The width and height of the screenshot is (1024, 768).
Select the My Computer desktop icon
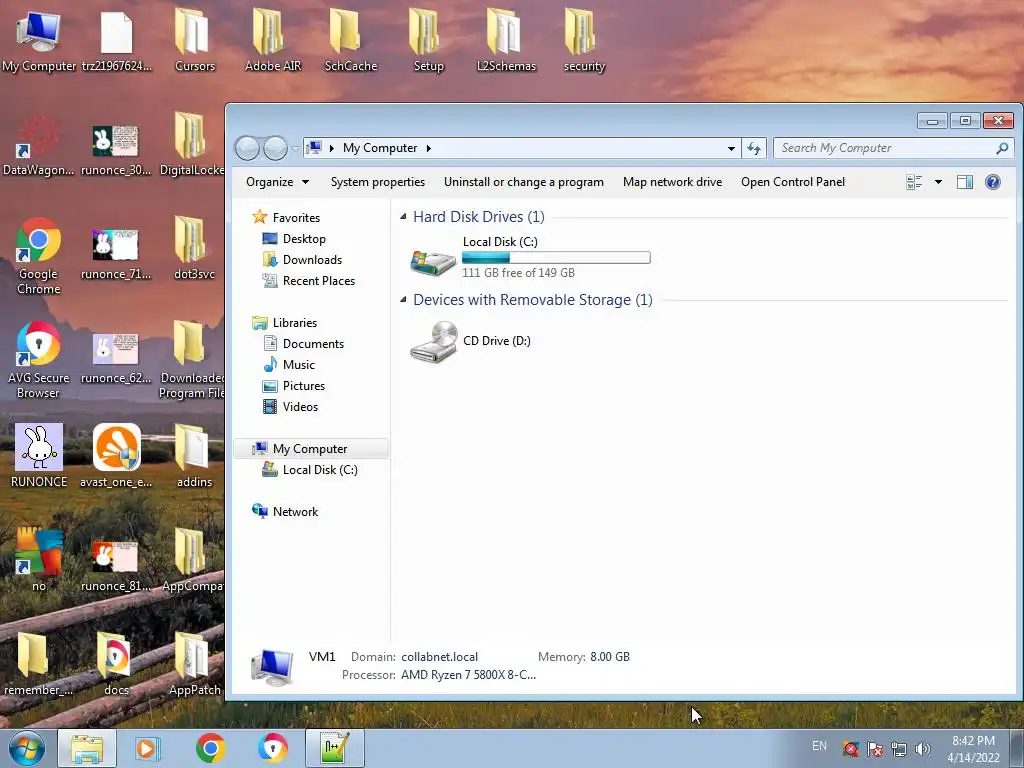[x=39, y=40]
